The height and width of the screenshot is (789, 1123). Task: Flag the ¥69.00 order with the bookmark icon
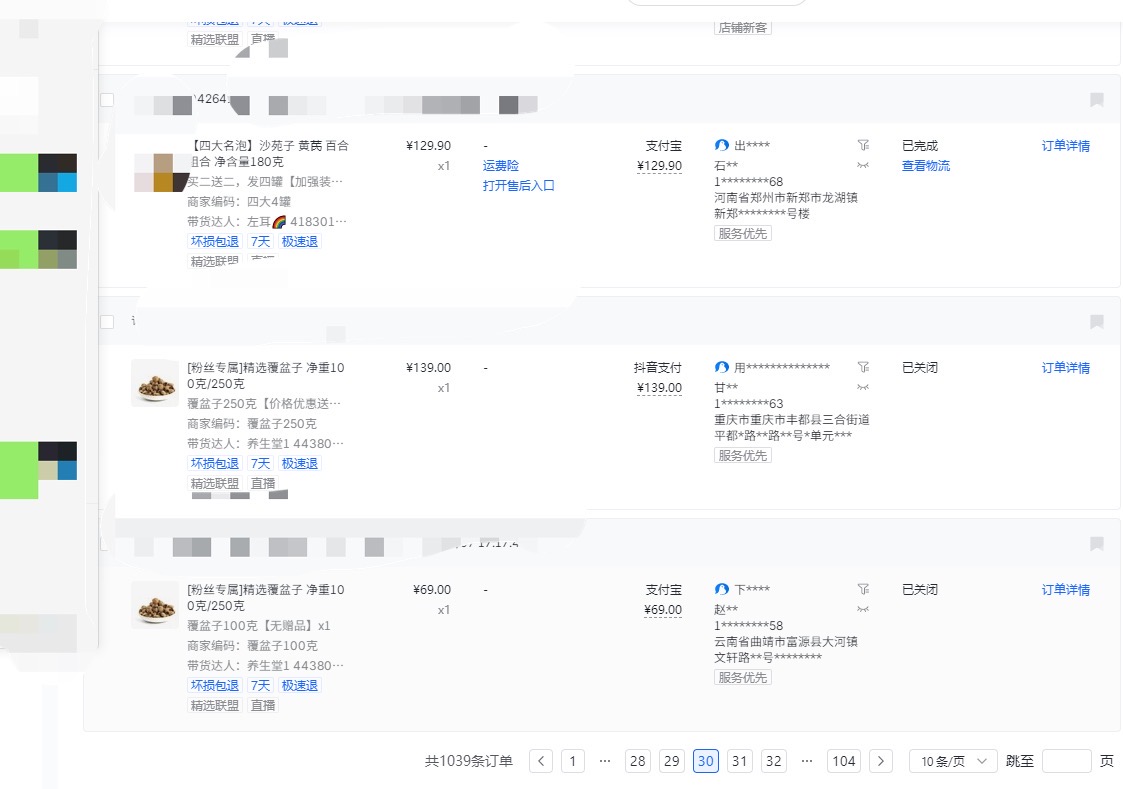coord(1096,544)
